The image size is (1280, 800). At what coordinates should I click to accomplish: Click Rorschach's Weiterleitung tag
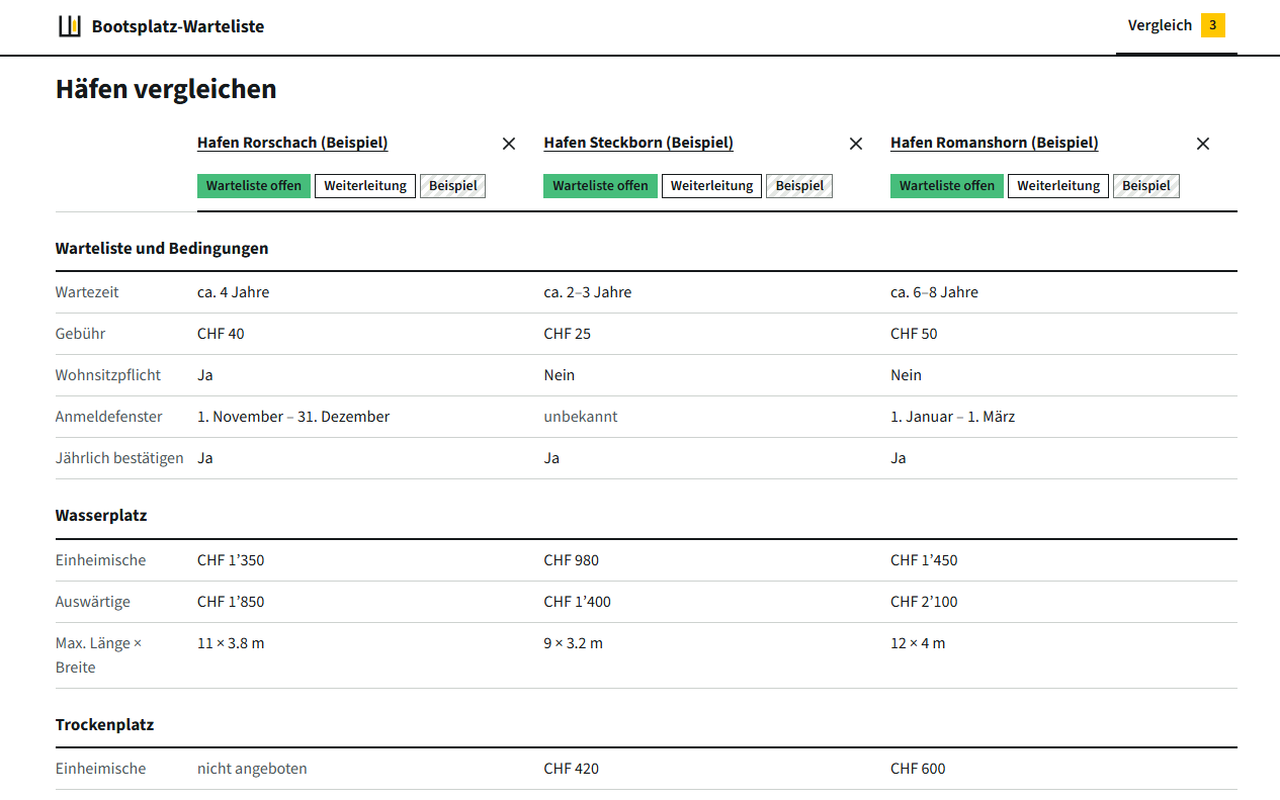pyautogui.click(x=365, y=186)
